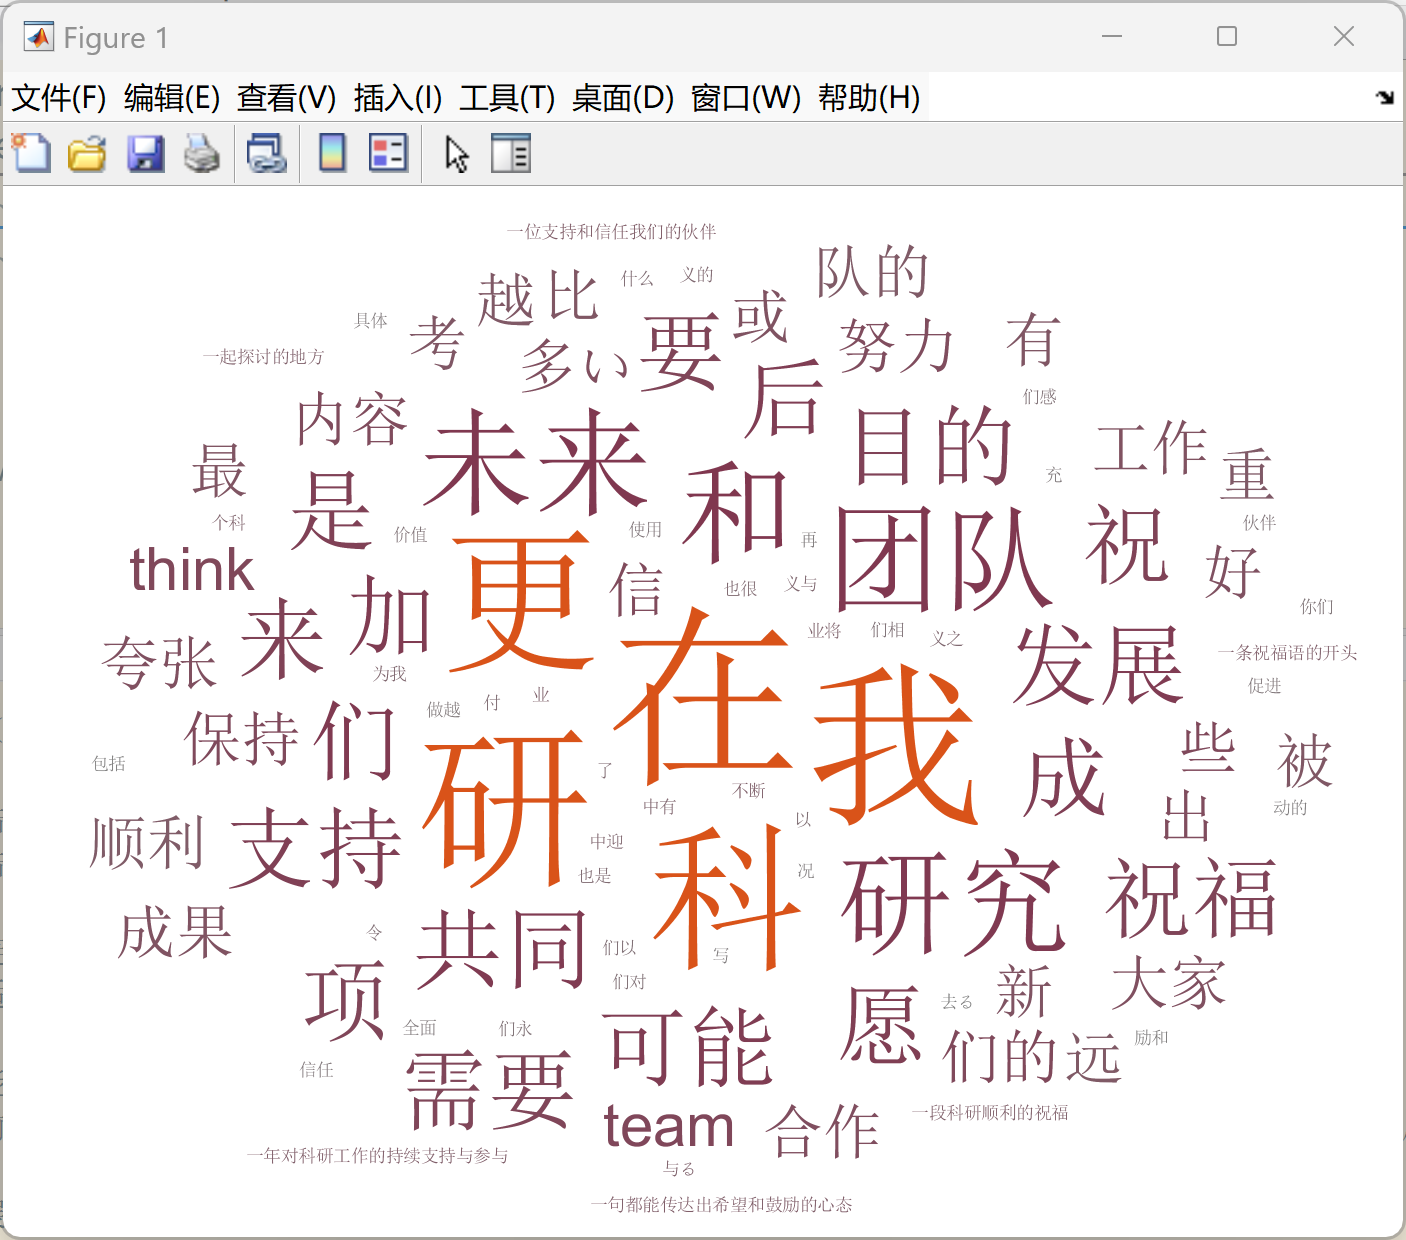Click the phrase "一位支持和信任我们的伙伴"
This screenshot has width=1406, height=1240.
click(x=611, y=232)
